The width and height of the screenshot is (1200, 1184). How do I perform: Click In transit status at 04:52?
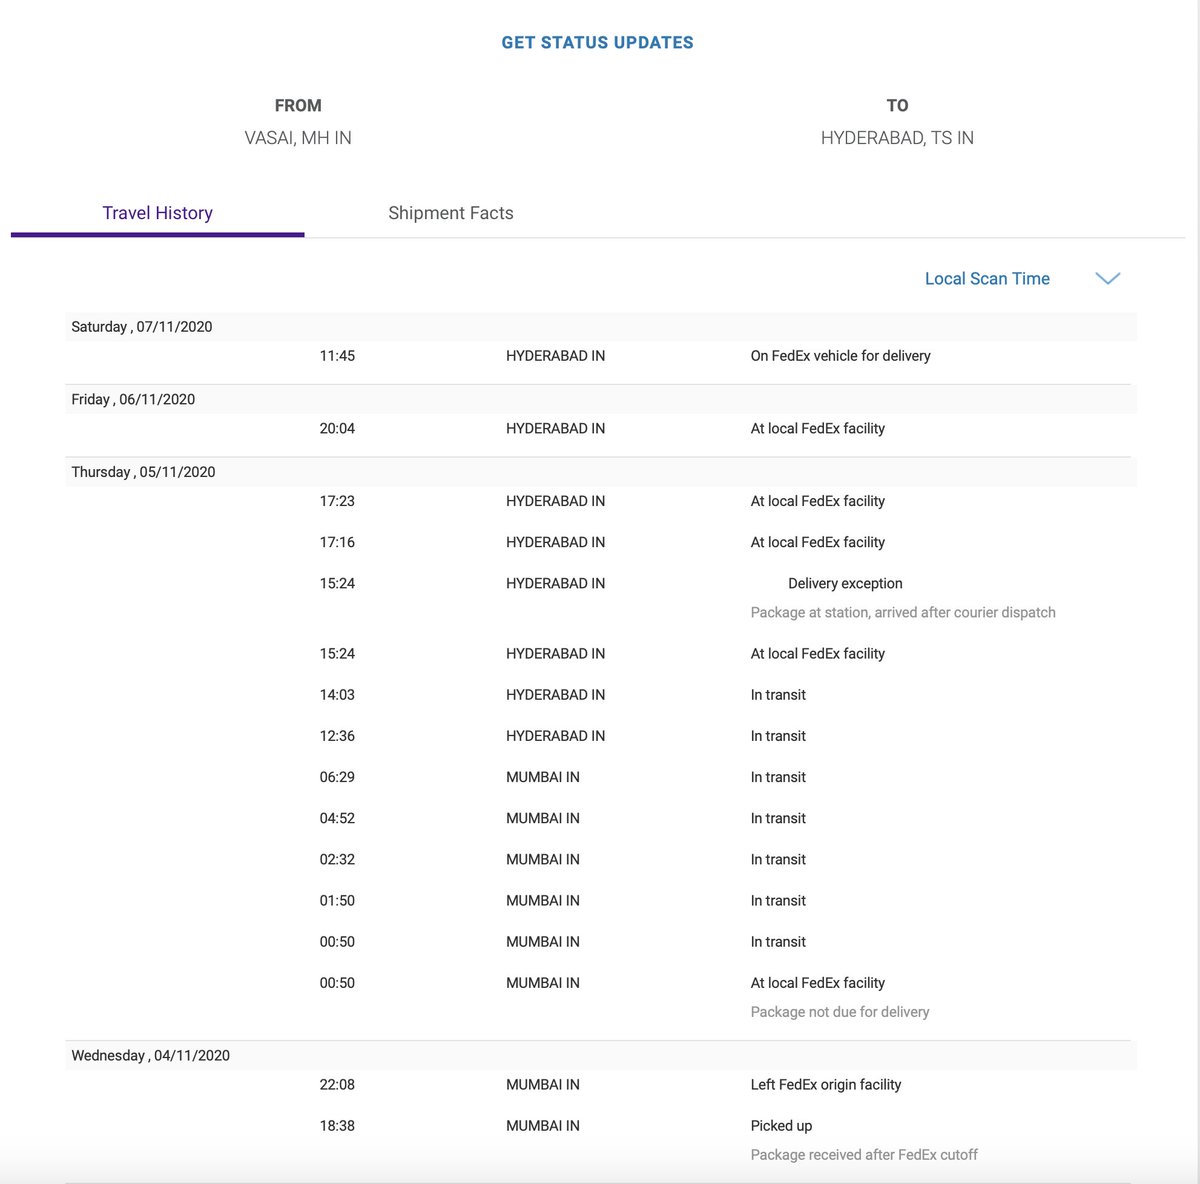pyautogui.click(x=778, y=818)
